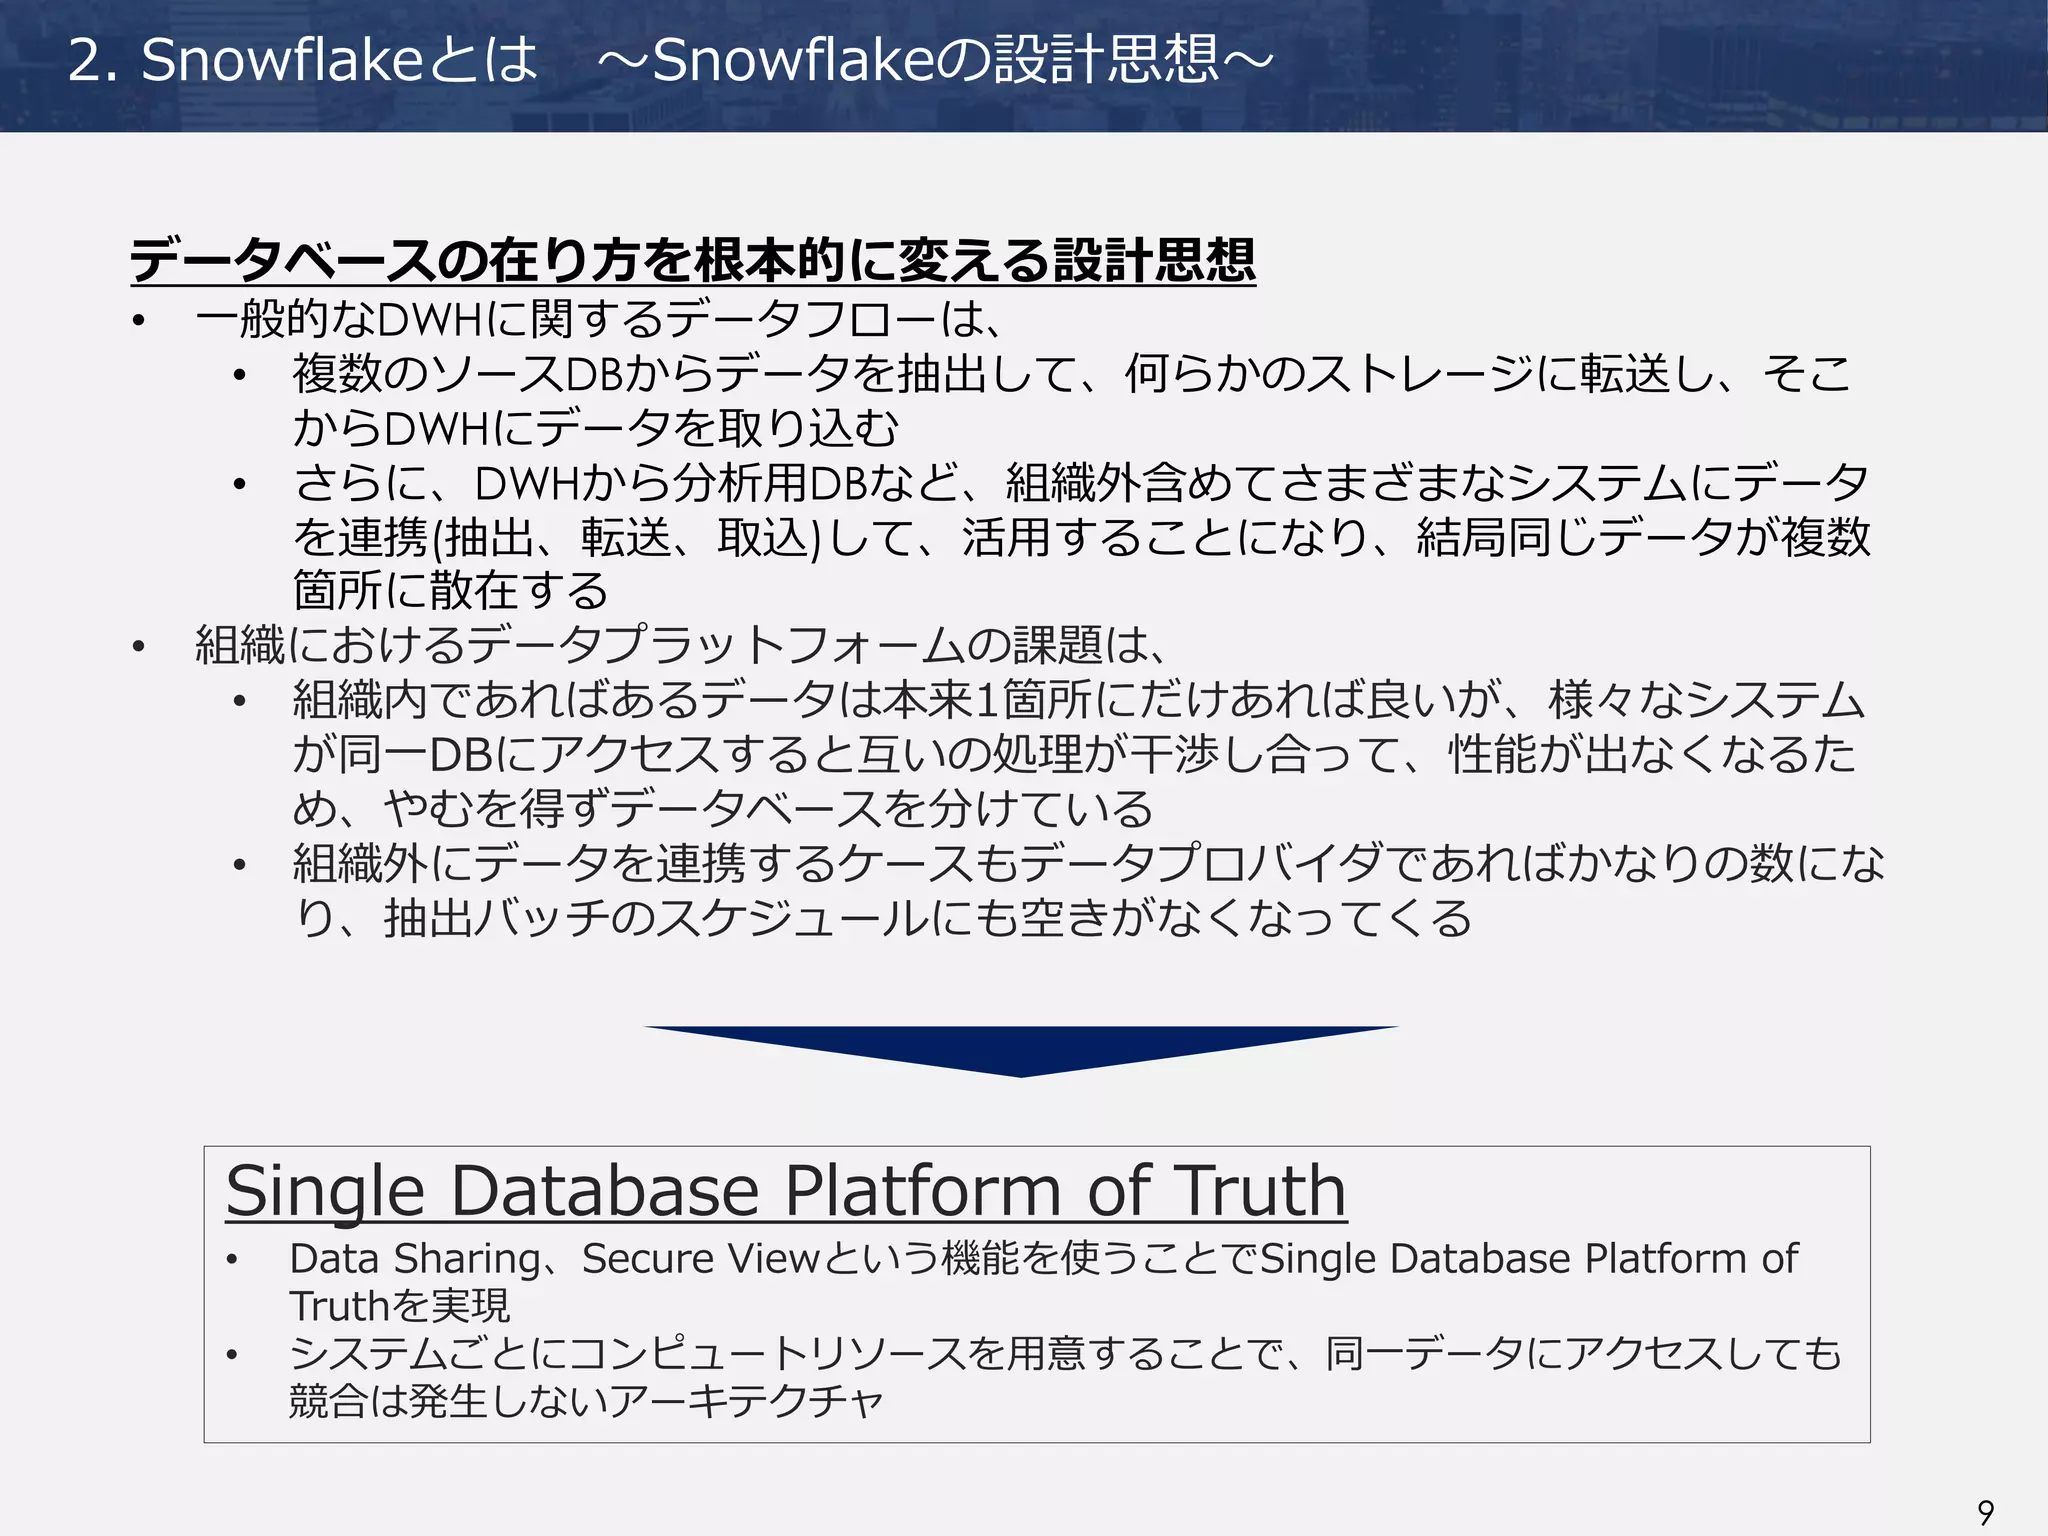Click the page number 9
2048x1536 pixels.
pos(1985,1512)
